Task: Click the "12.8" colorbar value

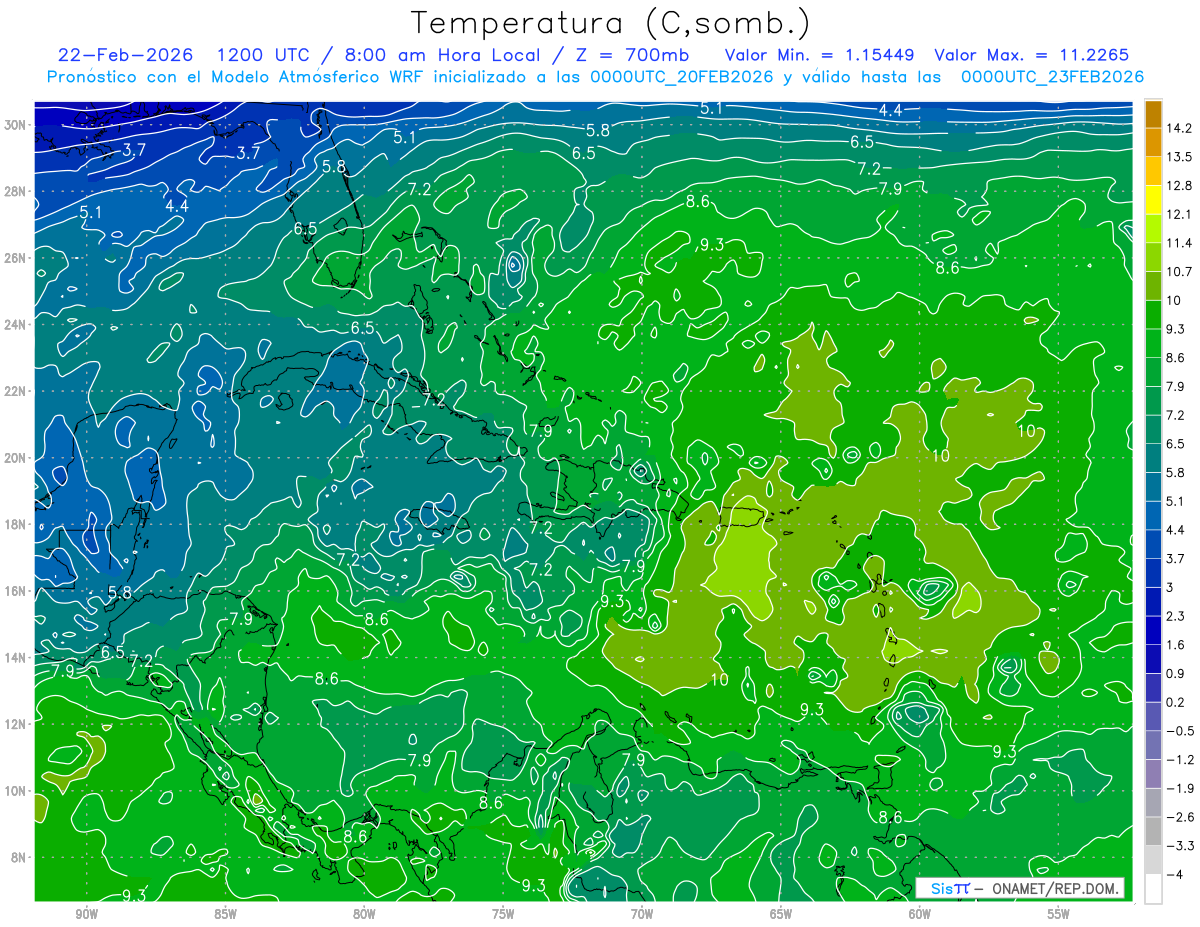Action: click(1181, 186)
